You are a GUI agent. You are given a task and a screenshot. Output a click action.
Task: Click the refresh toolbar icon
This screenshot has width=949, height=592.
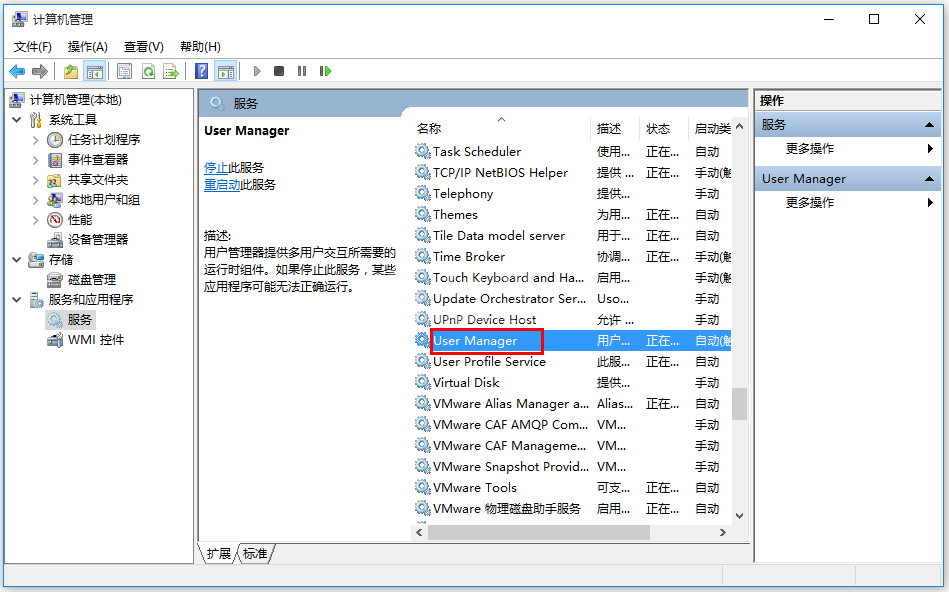(148, 71)
